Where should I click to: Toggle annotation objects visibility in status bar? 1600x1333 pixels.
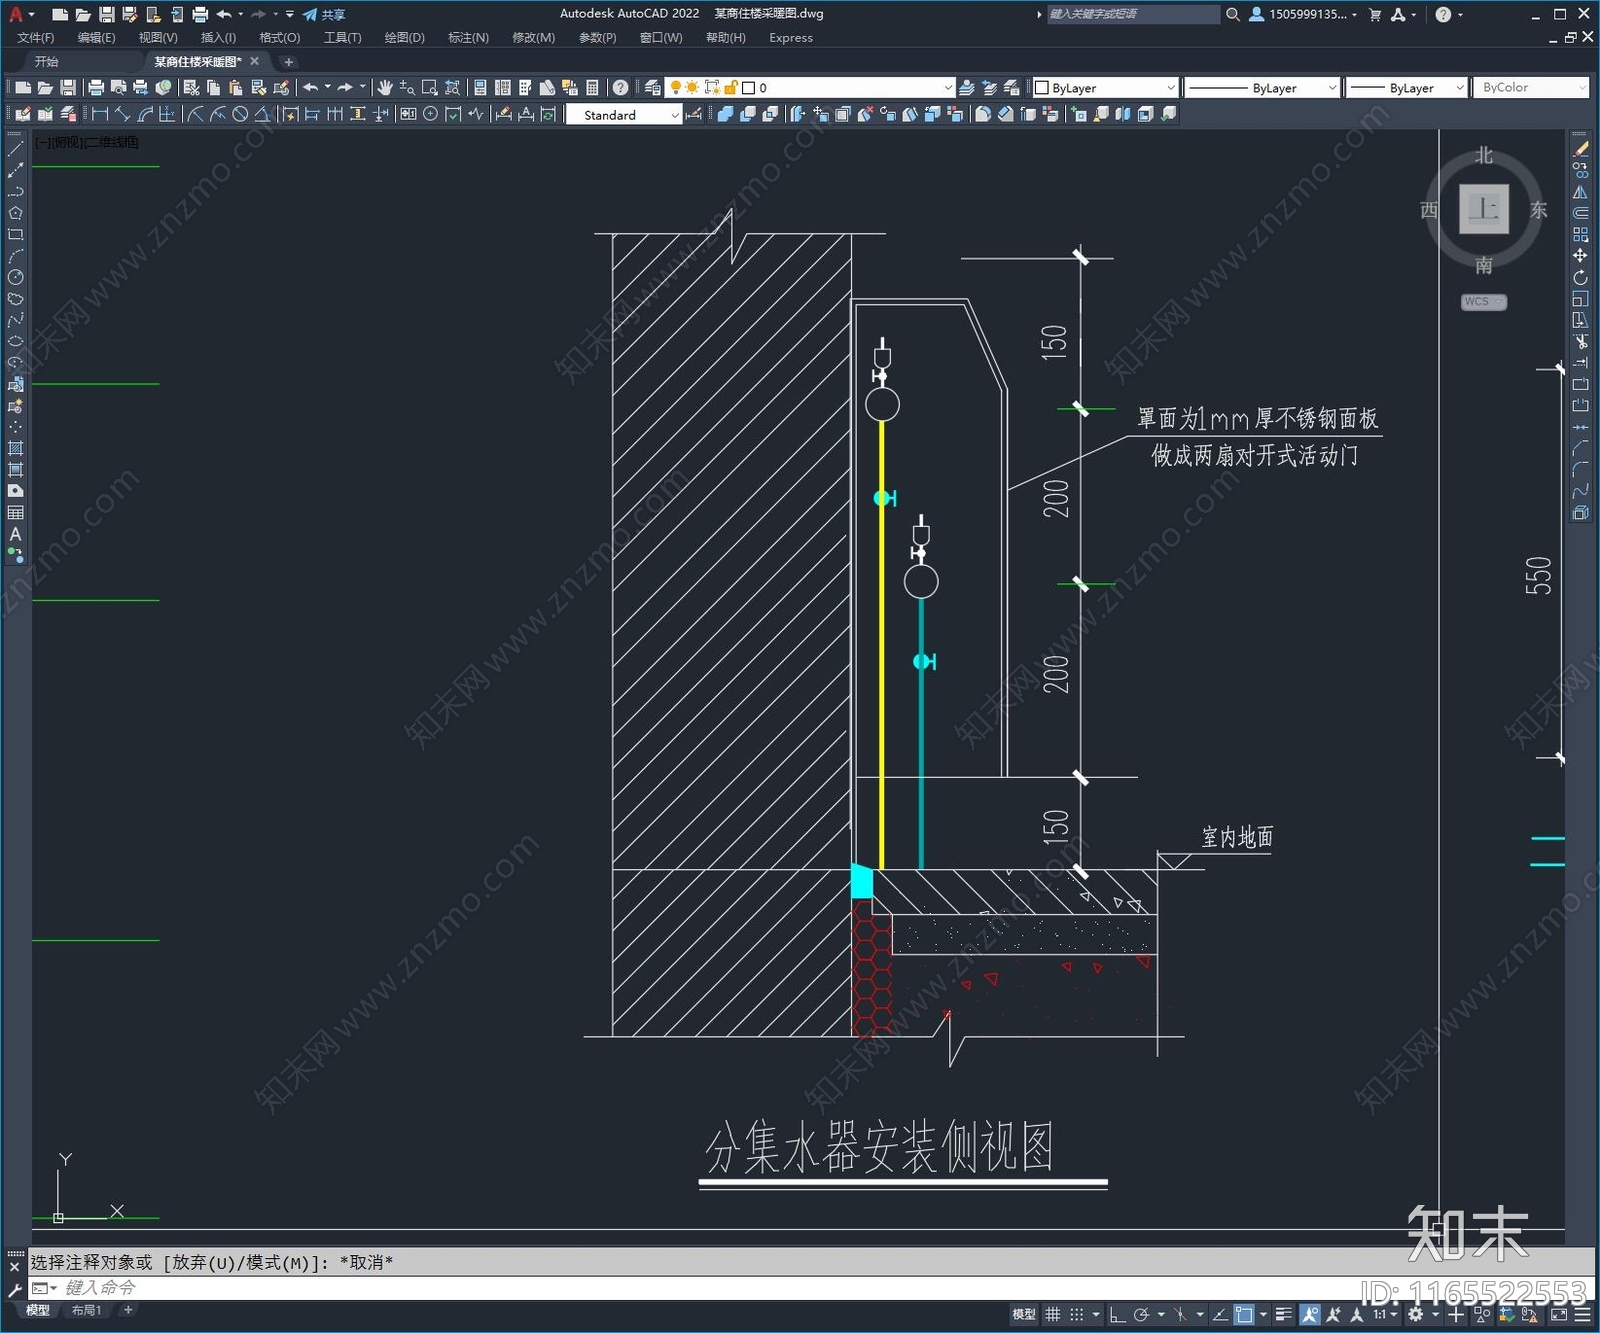point(1309,1315)
